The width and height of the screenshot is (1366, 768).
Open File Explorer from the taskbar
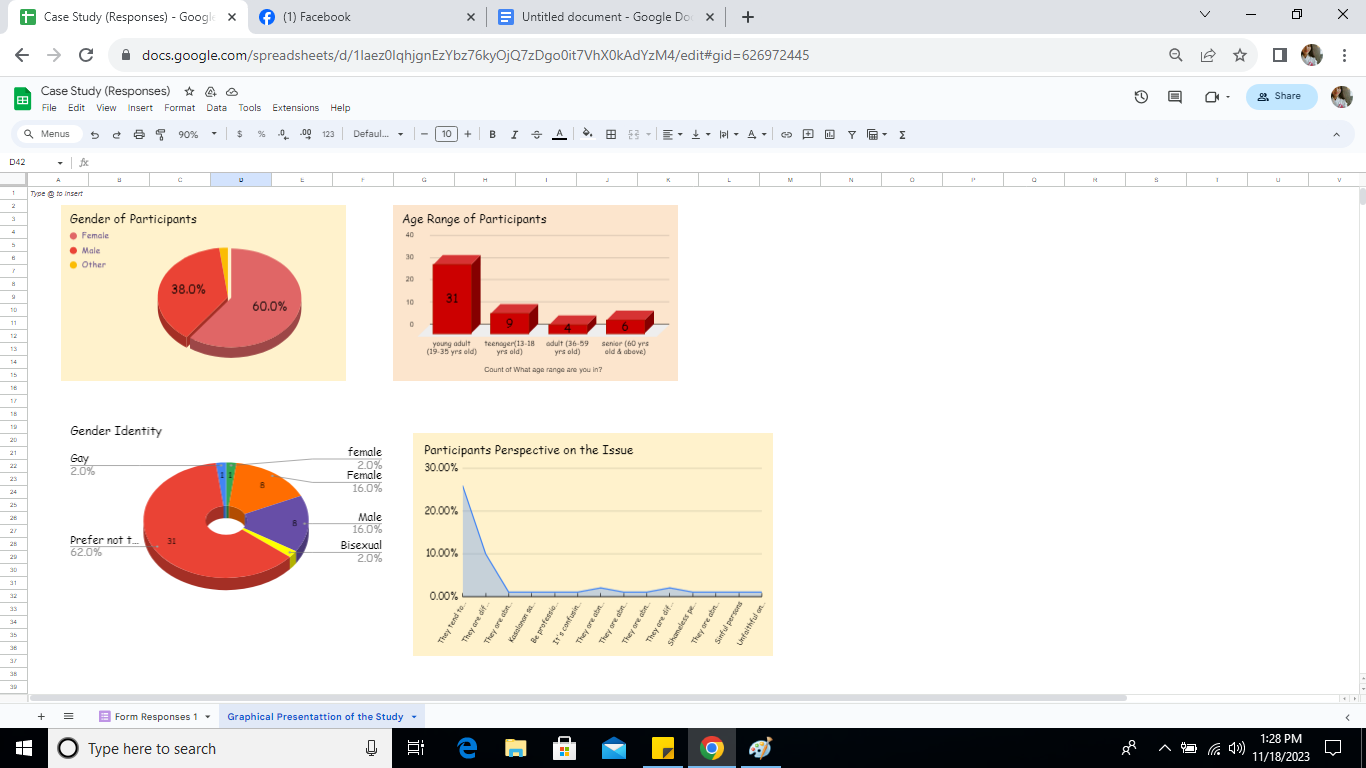[516, 748]
